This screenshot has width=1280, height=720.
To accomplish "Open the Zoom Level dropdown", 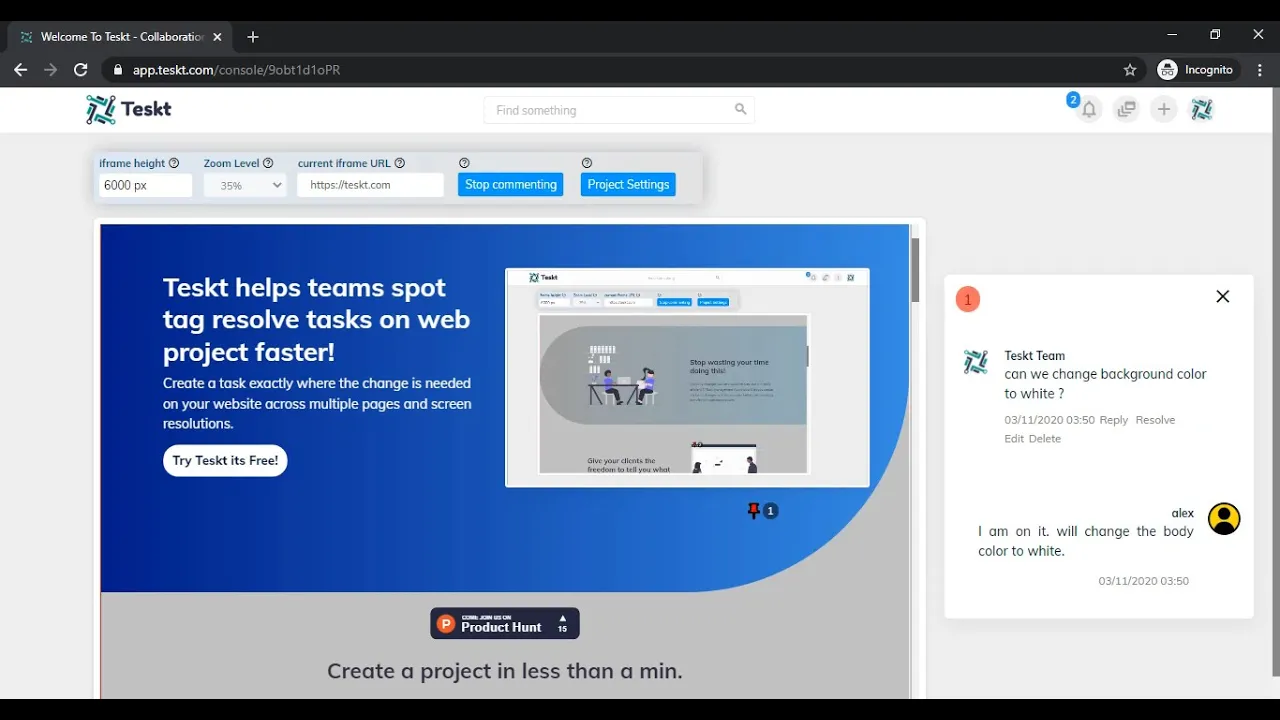I will 245,185.
